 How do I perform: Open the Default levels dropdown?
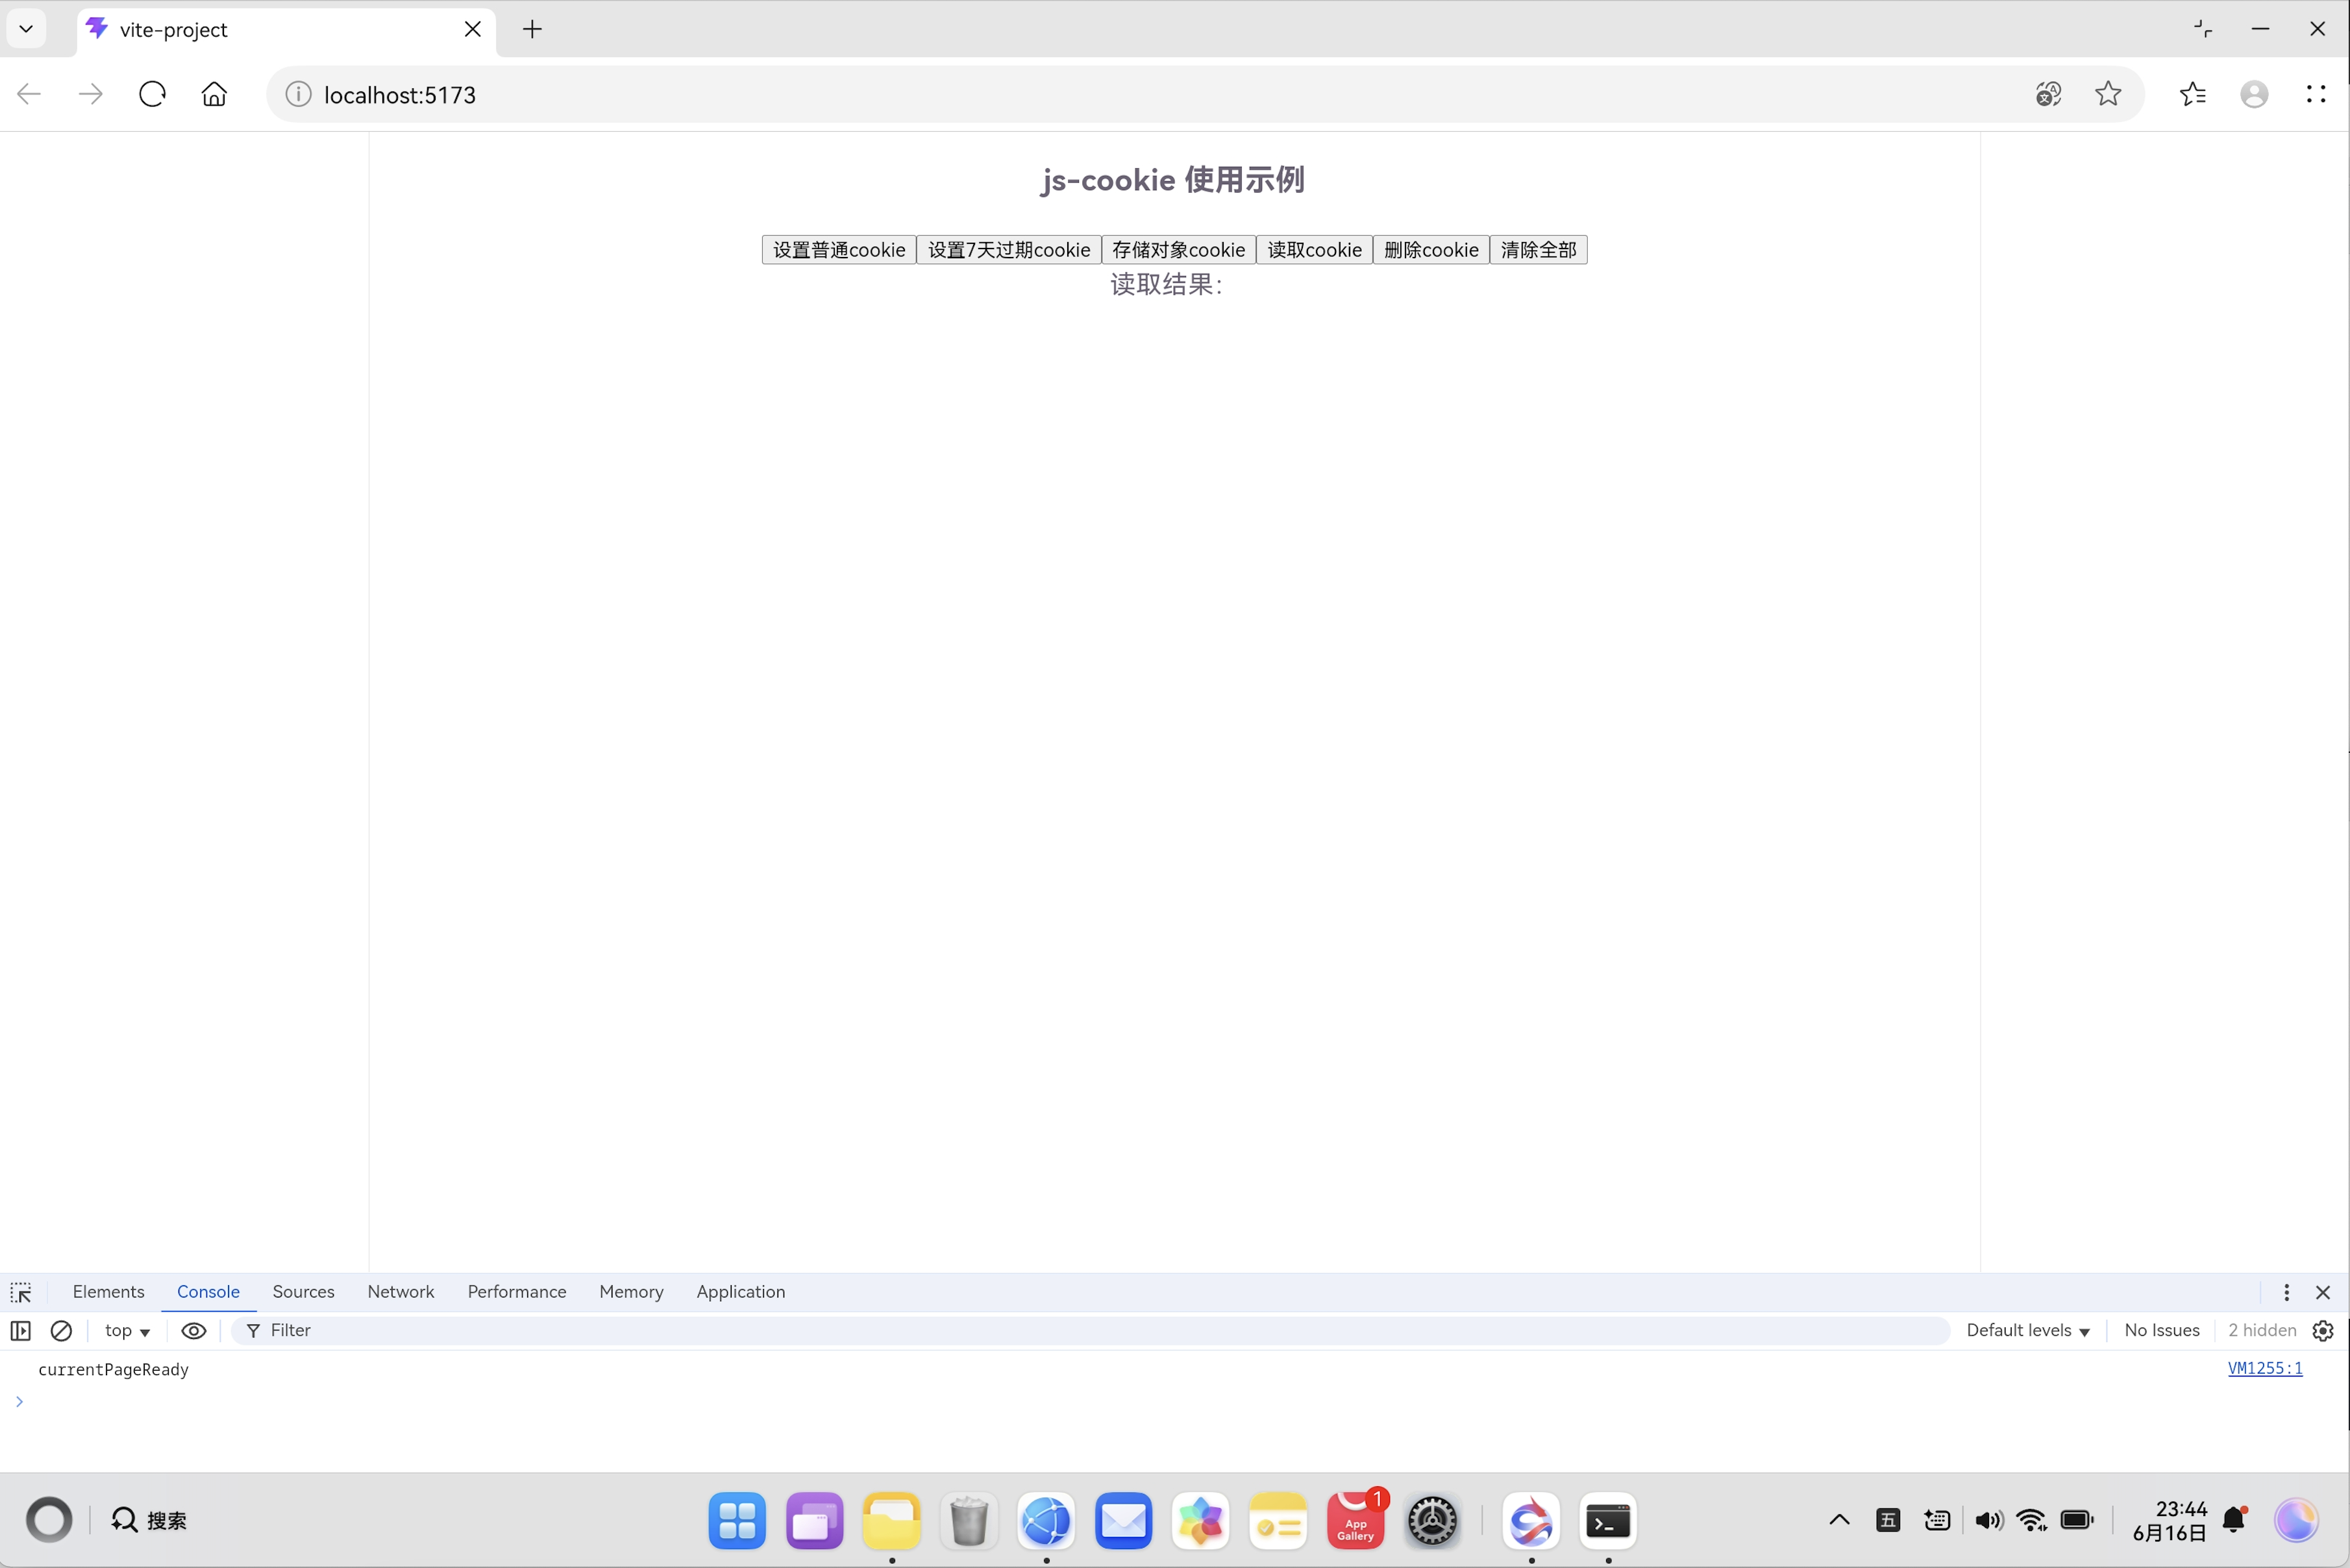pyautogui.click(x=2028, y=1330)
